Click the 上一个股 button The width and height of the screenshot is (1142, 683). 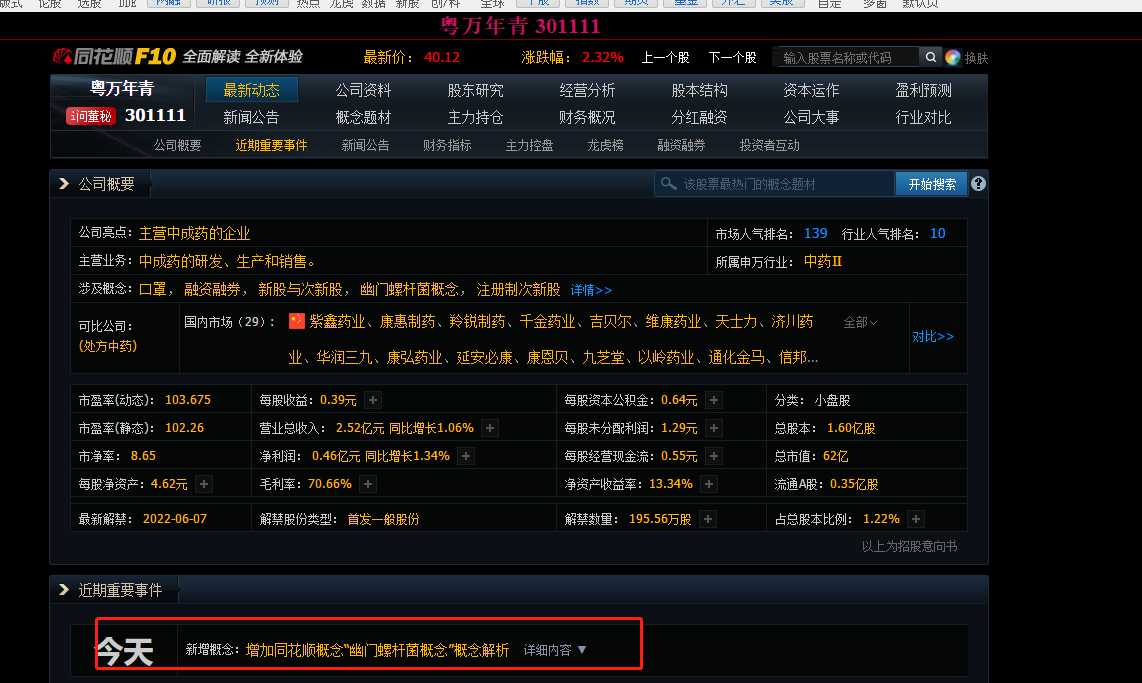click(665, 57)
